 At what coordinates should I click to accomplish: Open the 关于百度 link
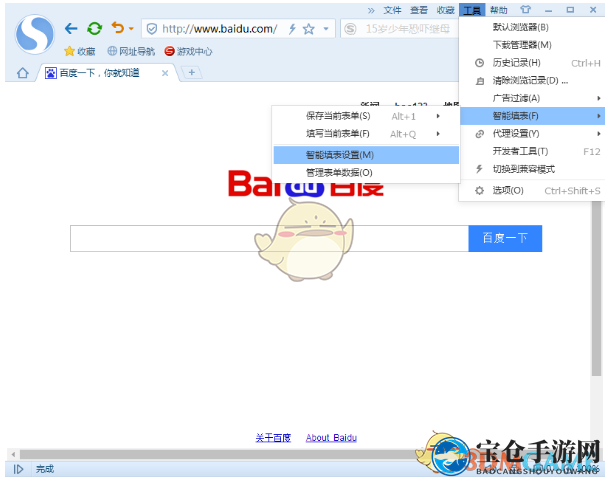pos(273,438)
